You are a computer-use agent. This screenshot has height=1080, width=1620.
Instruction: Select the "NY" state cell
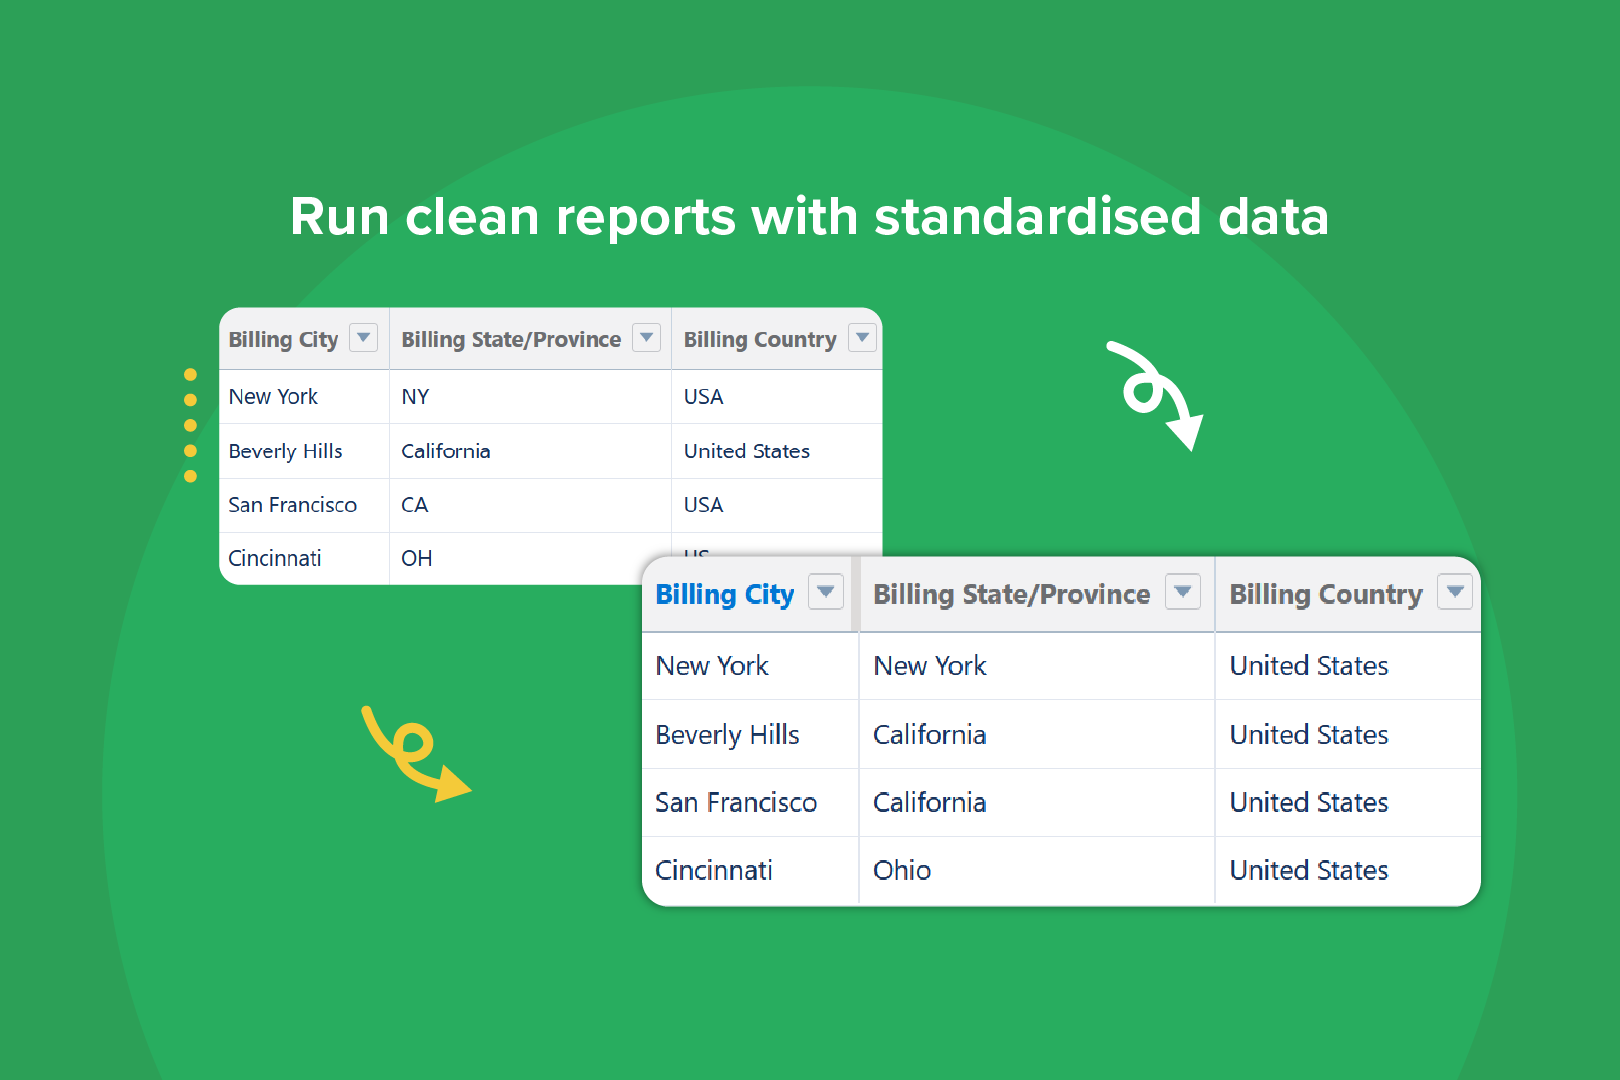point(415,397)
